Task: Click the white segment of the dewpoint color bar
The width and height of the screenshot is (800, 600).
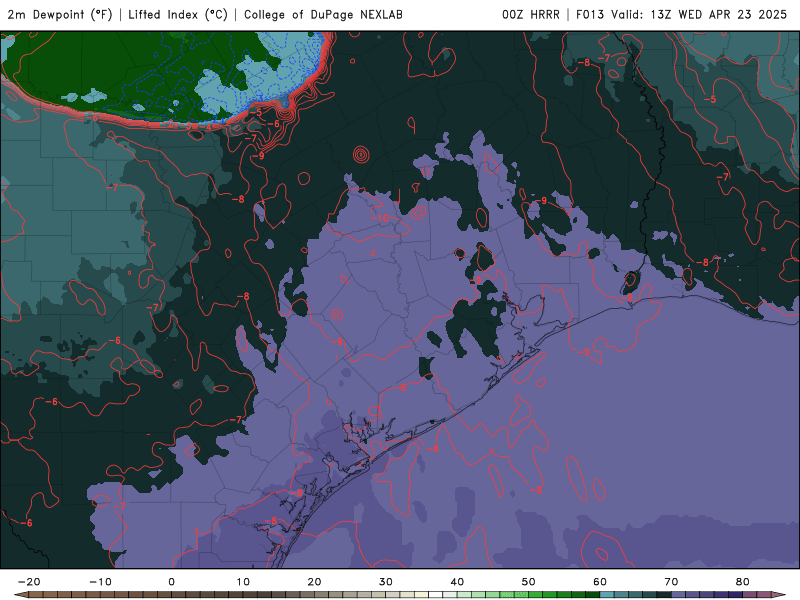Action: 436,595
